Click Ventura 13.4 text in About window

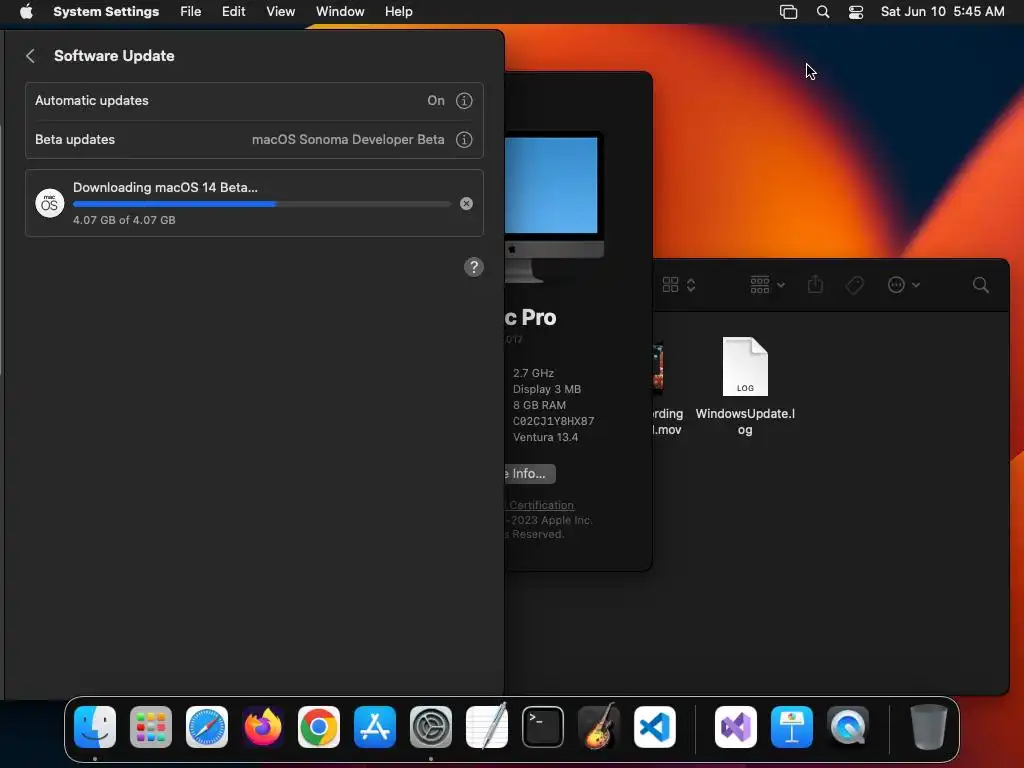pyautogui.click(x=545, y=437)
